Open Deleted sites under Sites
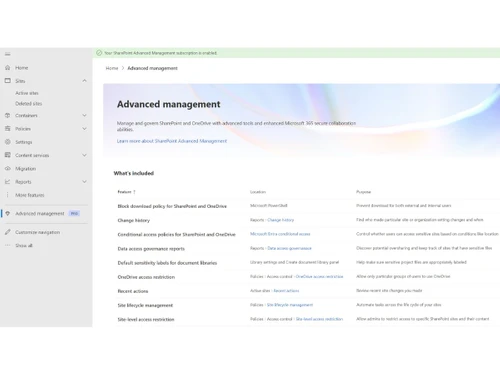 pyautogui.click(x=29, y=104)
